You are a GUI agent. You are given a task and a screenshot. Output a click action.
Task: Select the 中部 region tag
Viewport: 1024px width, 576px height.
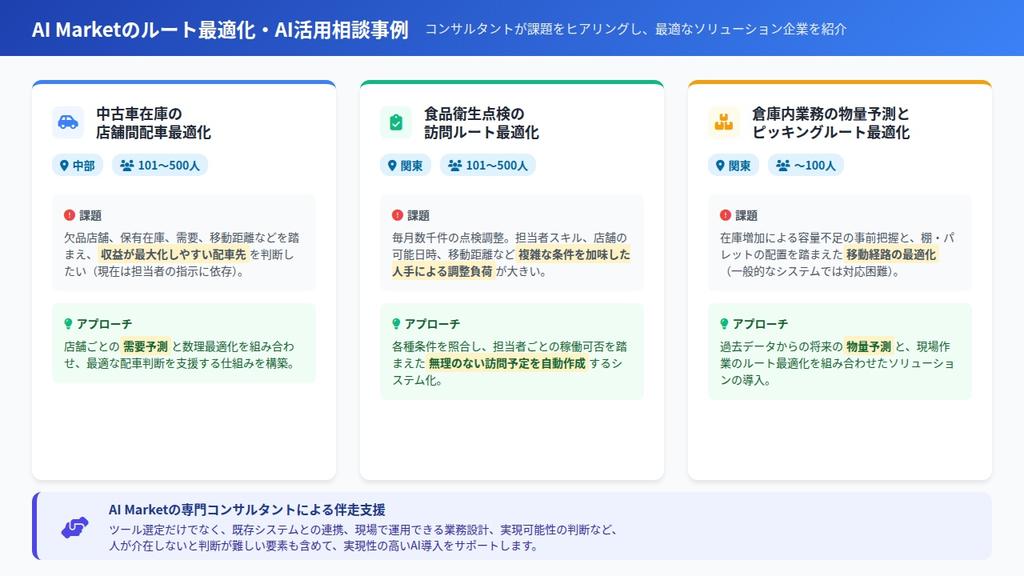coord(77,165)
